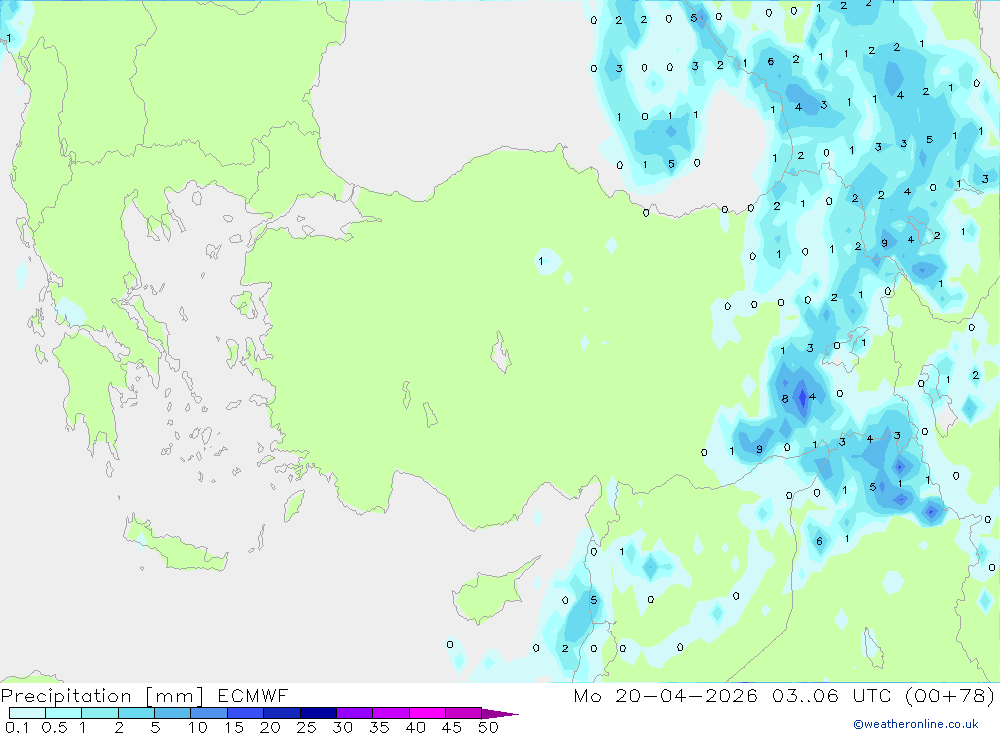This screenshot has width=1000, height=733.
Task: Click the '[mm]' unit label
Action: pyautogui.click(x=175, y=696)
